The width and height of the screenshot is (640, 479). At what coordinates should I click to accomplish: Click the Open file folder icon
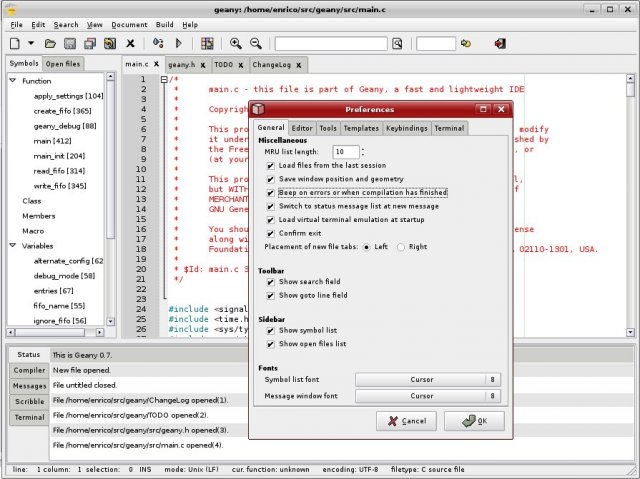[50, 43]
